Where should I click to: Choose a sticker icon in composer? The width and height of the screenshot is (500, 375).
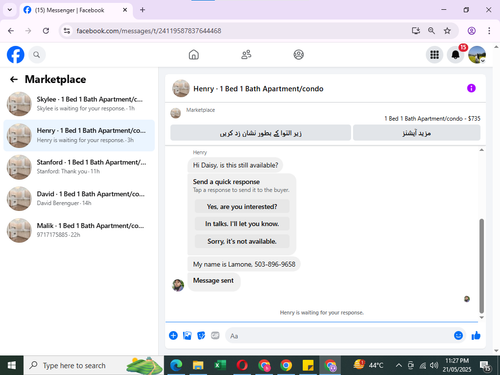point(201,335)
